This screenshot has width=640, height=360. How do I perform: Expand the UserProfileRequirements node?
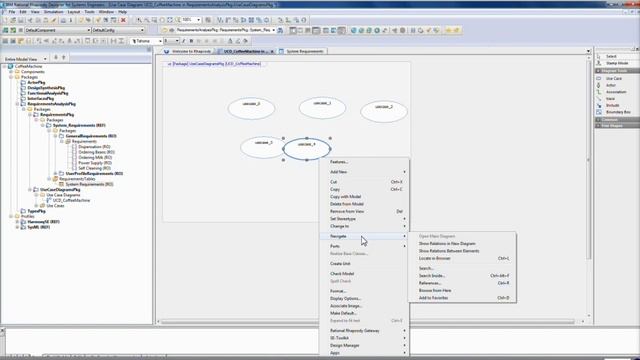point(56,173)
